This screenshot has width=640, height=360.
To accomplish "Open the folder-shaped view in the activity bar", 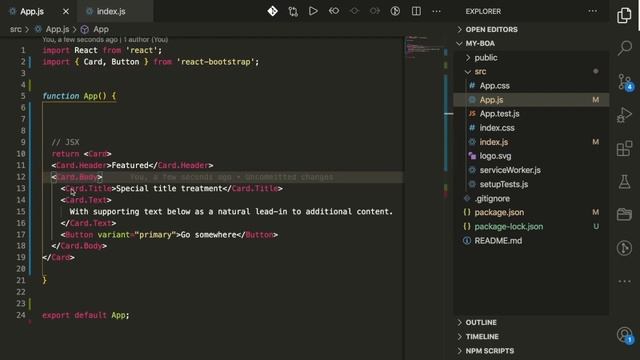I will [624, 214].
